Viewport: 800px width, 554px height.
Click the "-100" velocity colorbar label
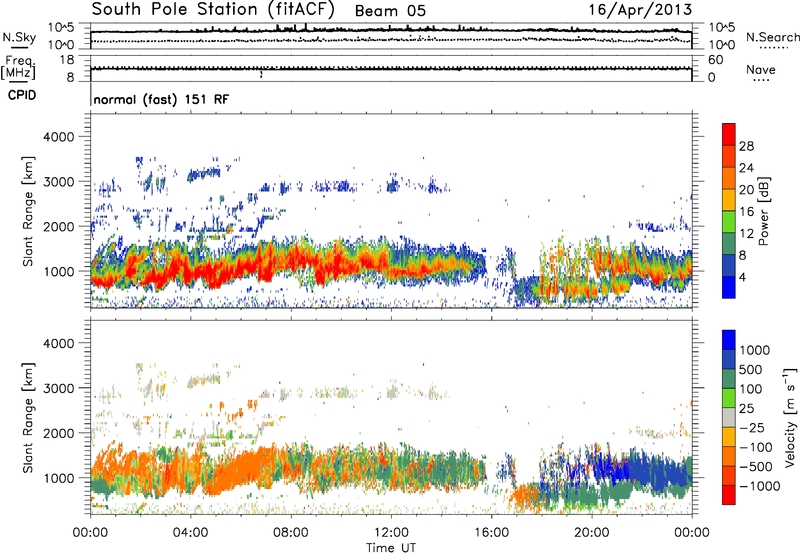point(756,447)
